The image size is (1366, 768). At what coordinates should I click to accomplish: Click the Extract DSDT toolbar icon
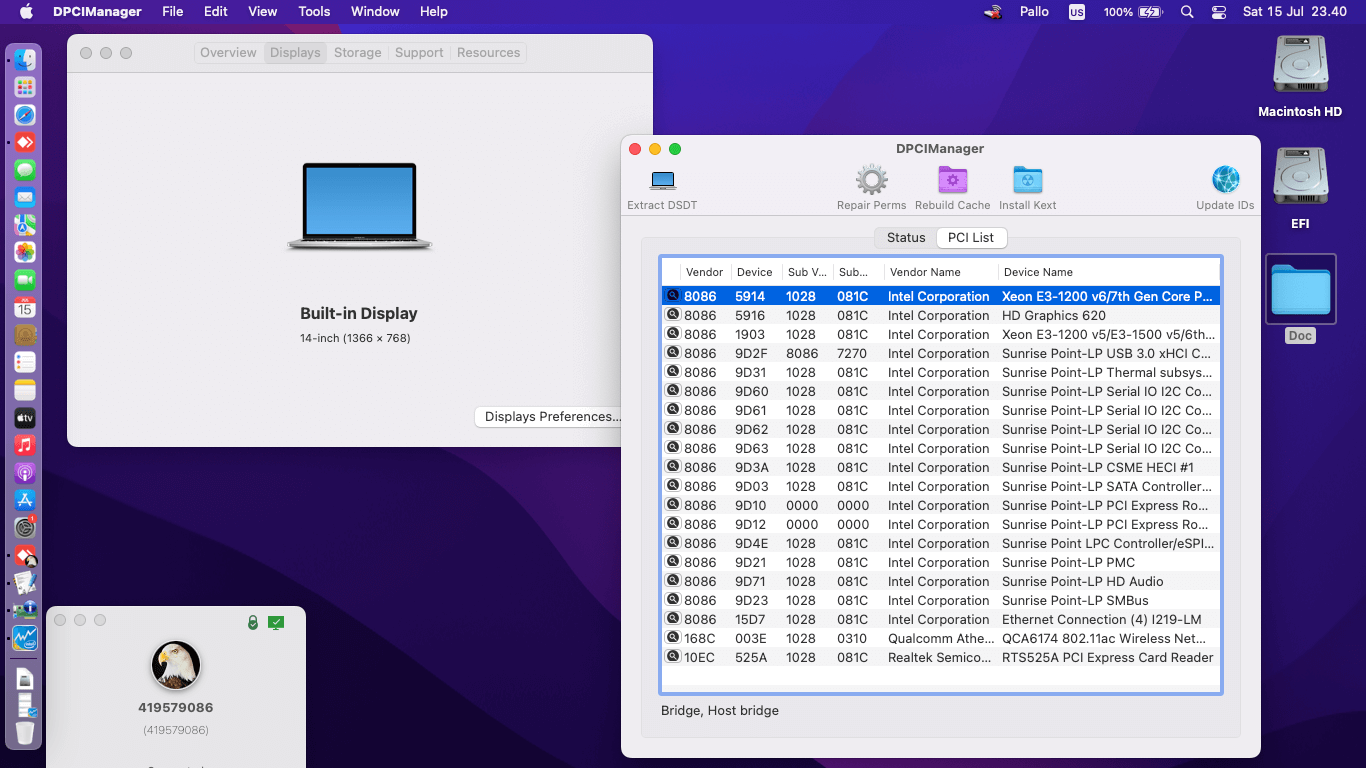point(663,181)
